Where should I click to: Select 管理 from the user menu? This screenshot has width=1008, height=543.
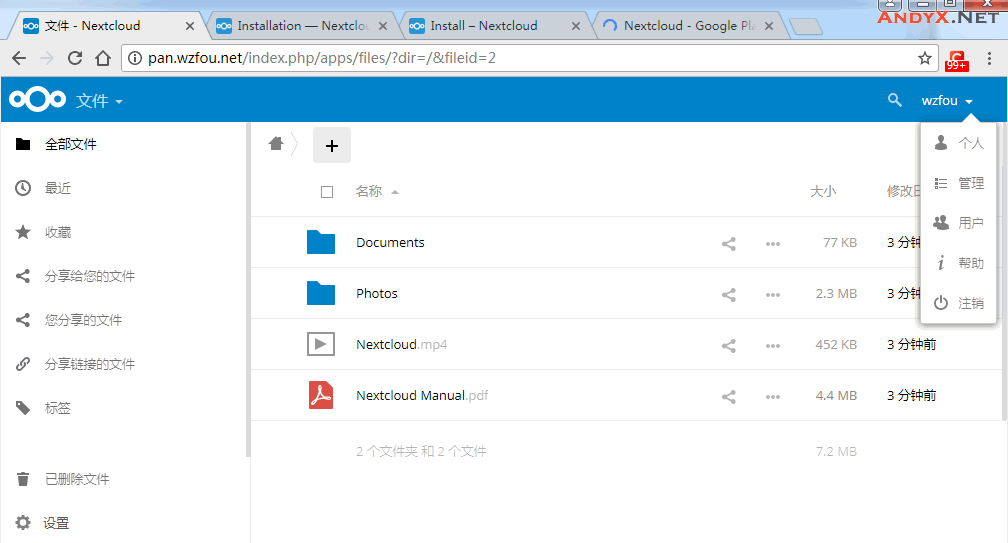pyautogui.click(x=970, y=183)
